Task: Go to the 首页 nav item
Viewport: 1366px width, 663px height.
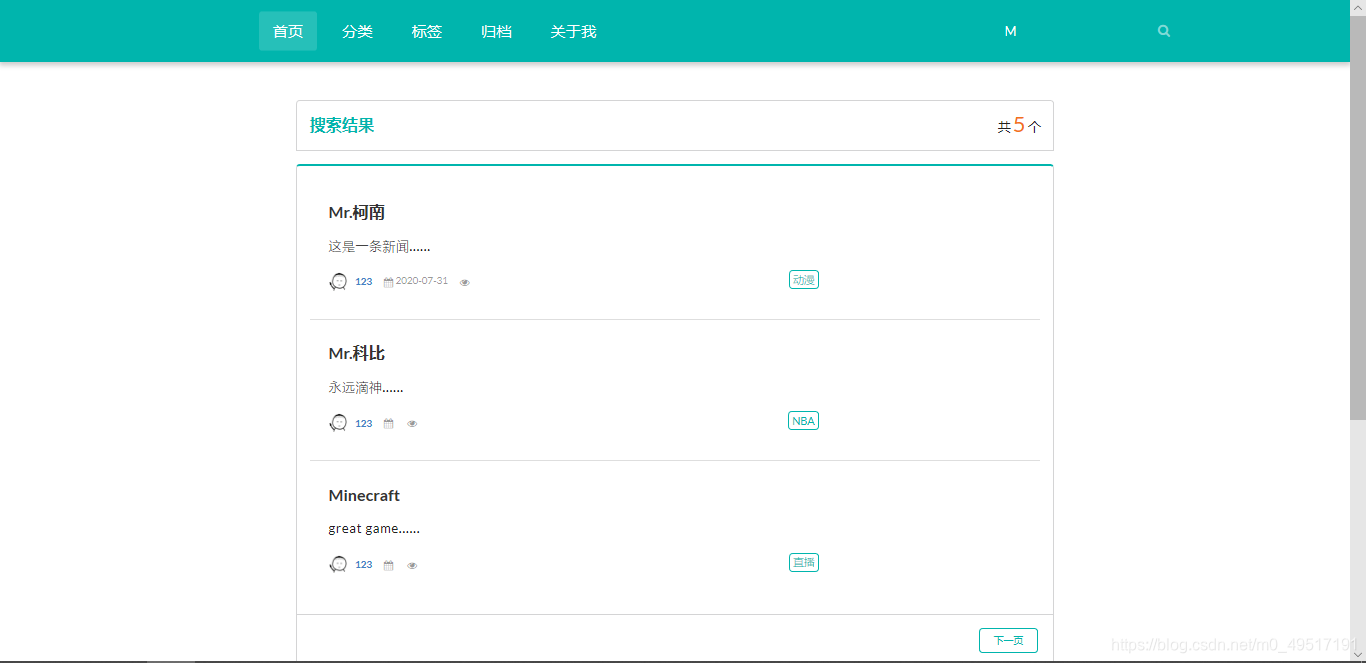Action: click(288, 31)
